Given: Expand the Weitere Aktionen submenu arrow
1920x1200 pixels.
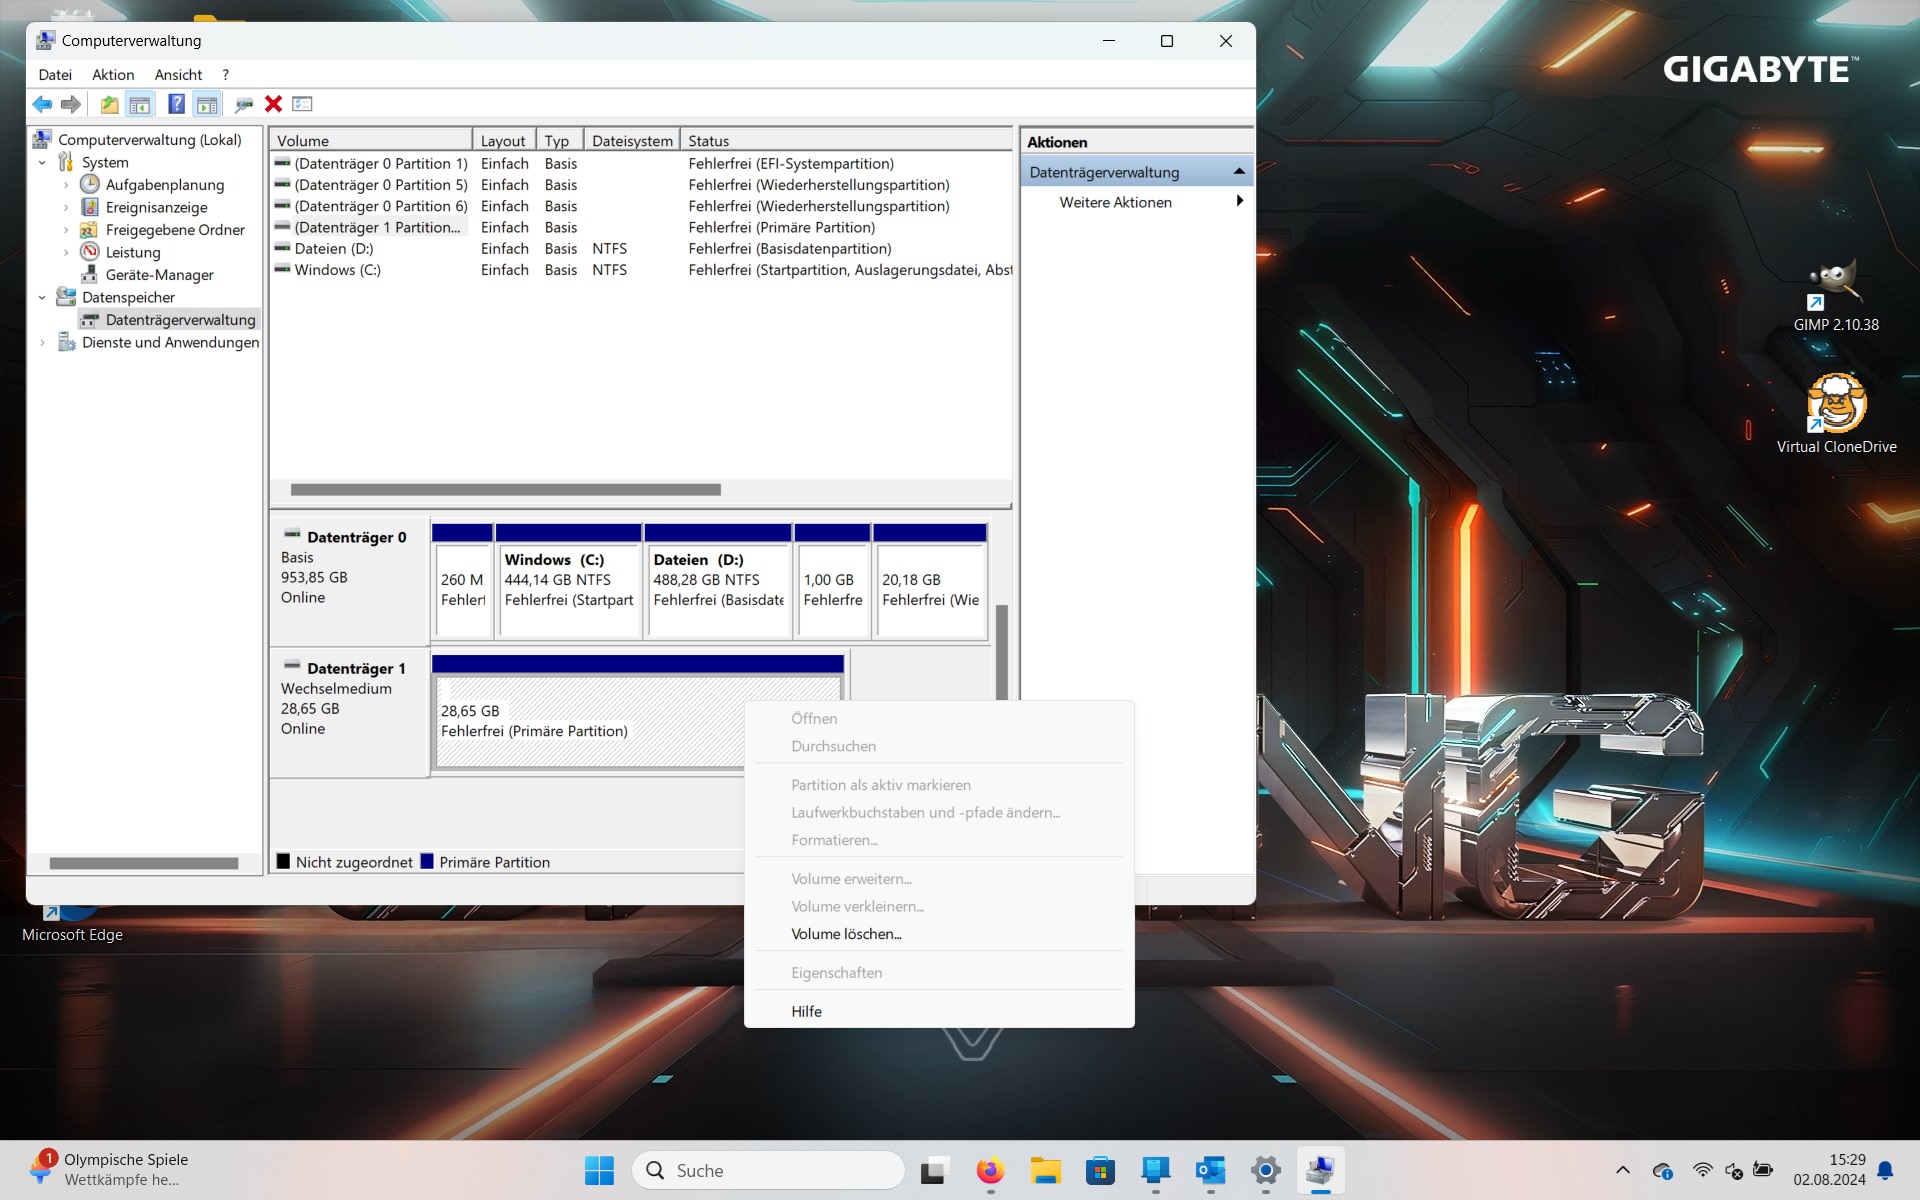Looking at the screenshot, I should [1239, 202].
